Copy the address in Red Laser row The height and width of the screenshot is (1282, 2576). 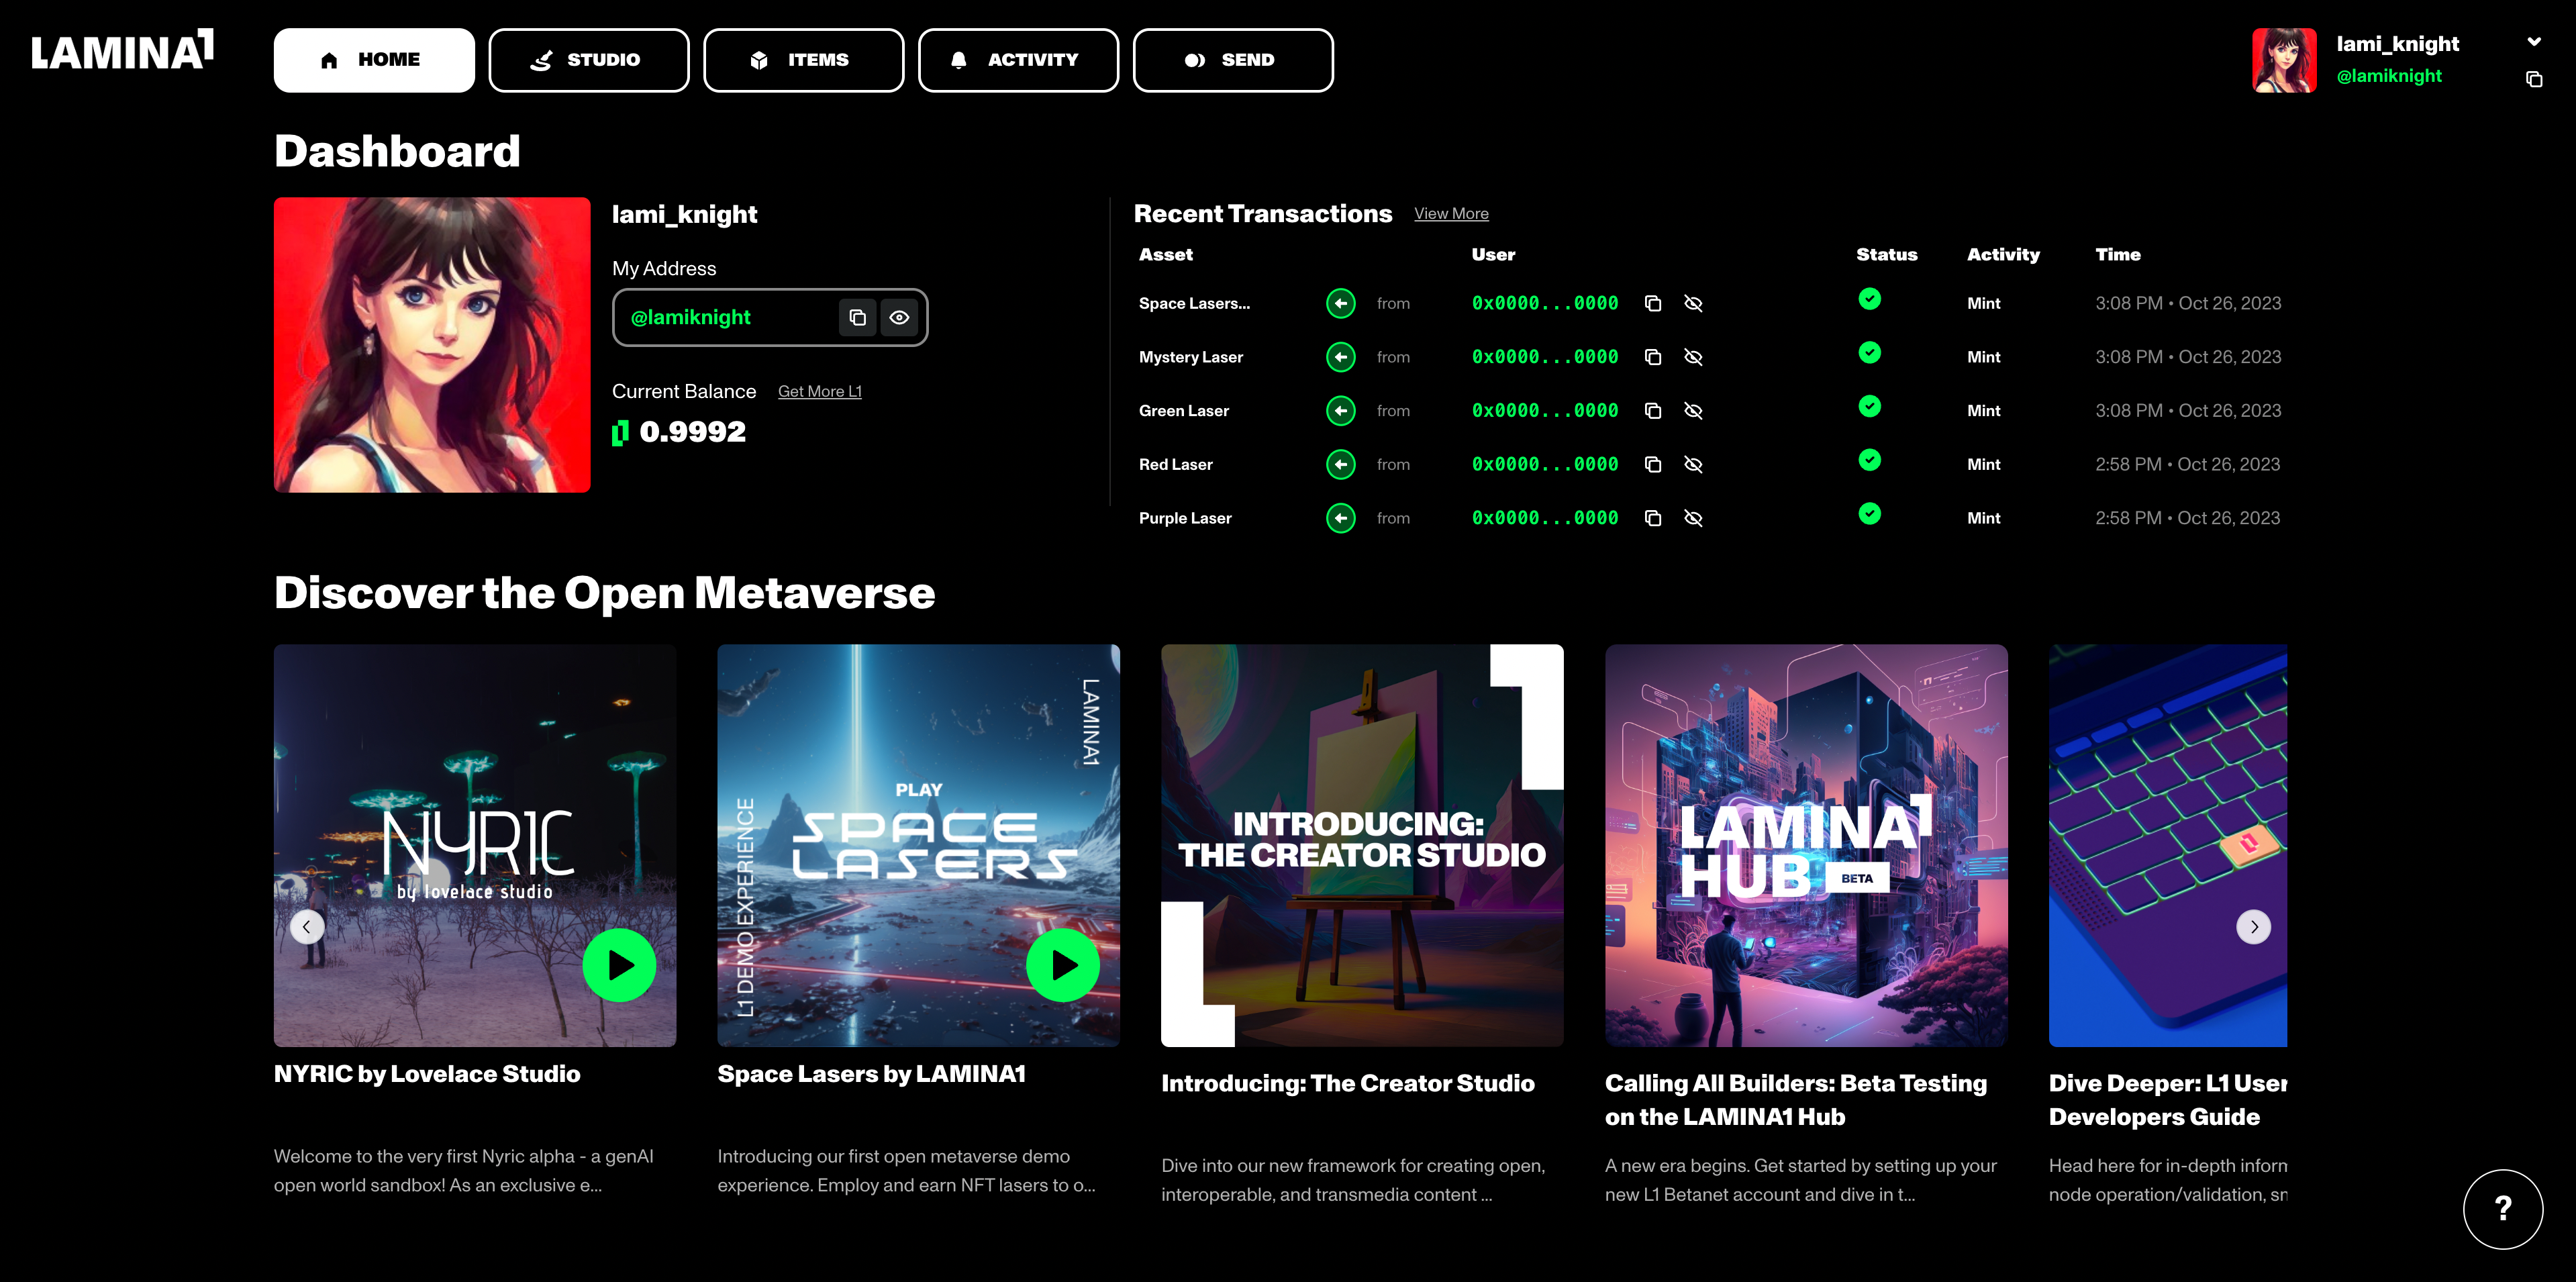click(x=1653, y=464)
